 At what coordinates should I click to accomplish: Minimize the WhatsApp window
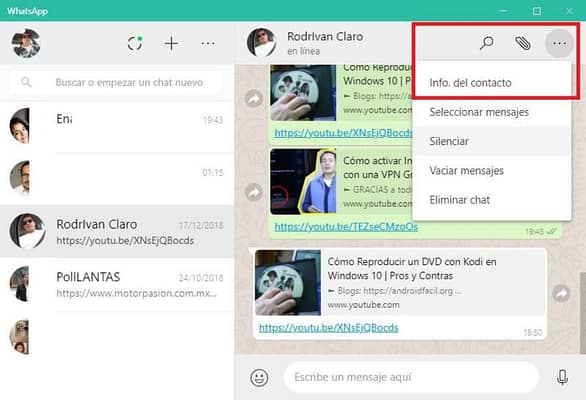coord(503,11)
